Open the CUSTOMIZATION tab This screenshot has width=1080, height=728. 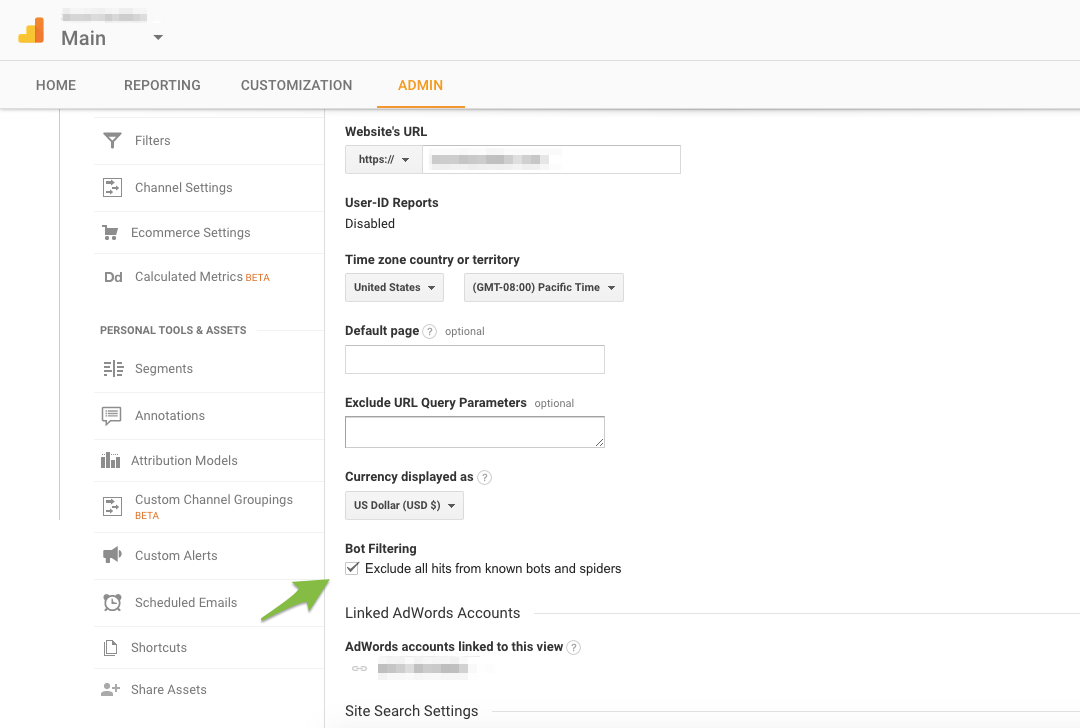pos(296,85)
